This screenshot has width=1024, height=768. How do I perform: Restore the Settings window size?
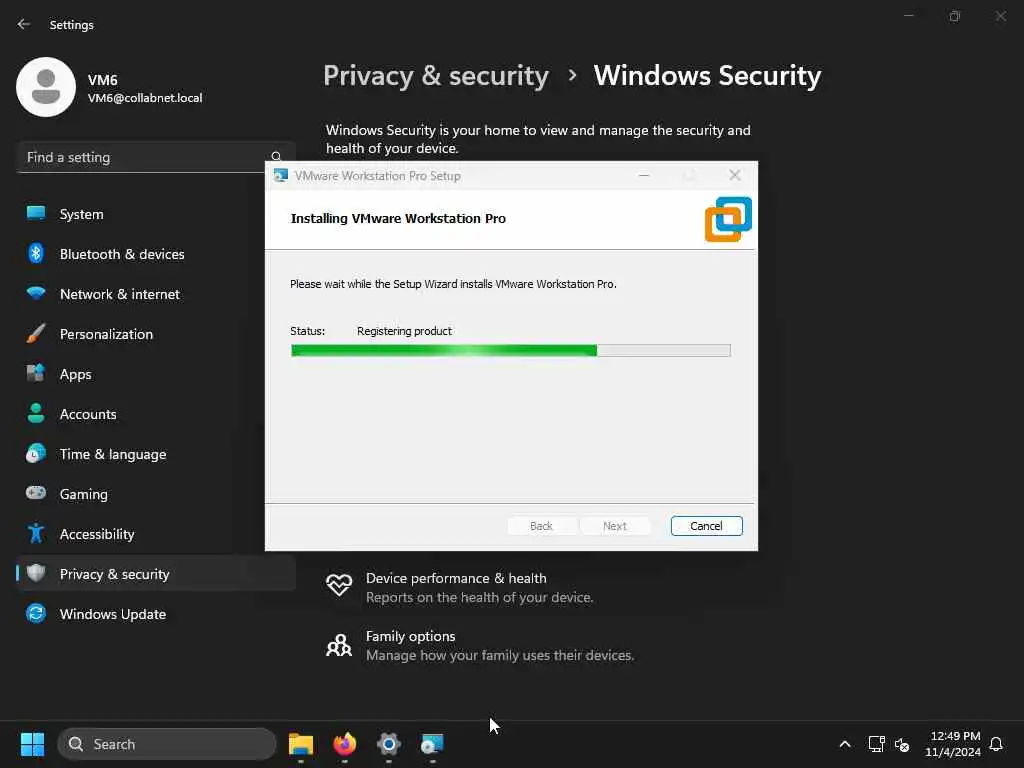click(955, 16)
